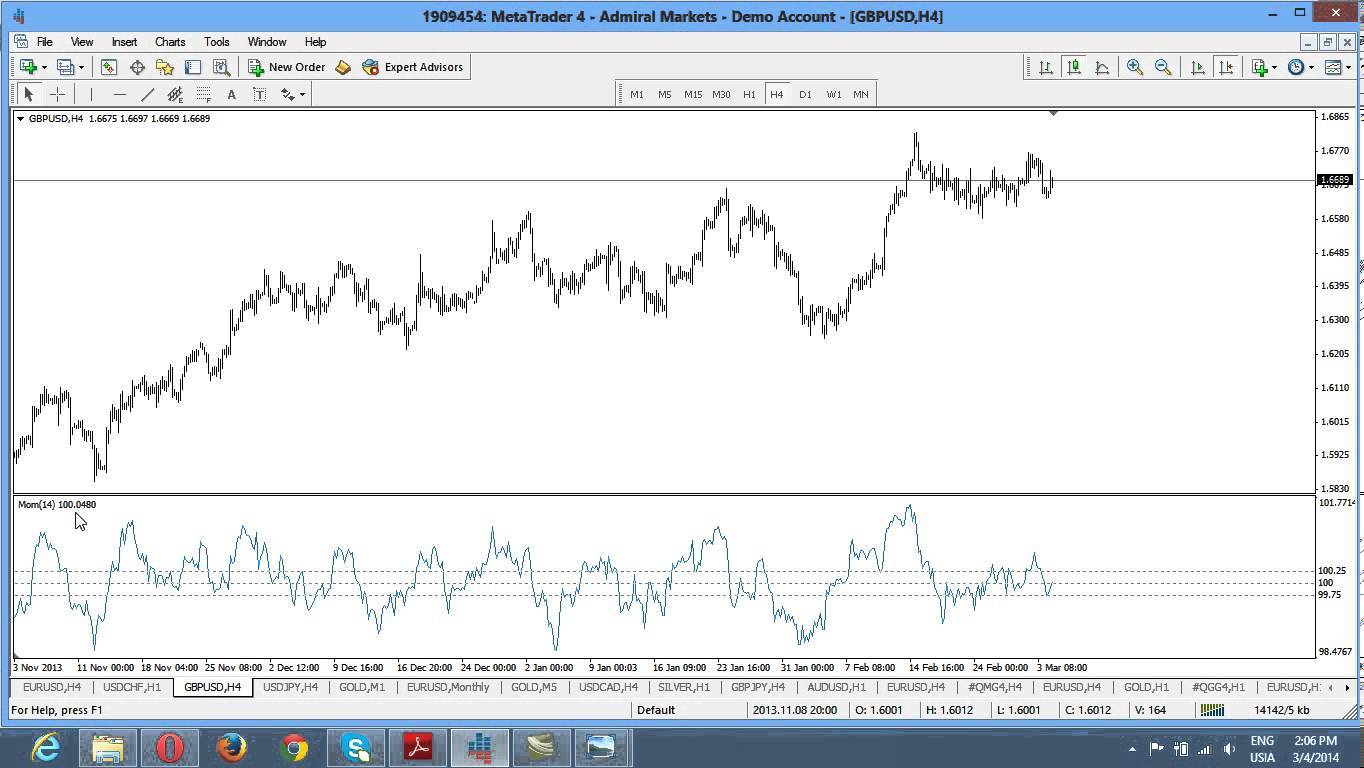1364x768 pixels.
Task: Click the New Order button
Action: tap(287, 67)
